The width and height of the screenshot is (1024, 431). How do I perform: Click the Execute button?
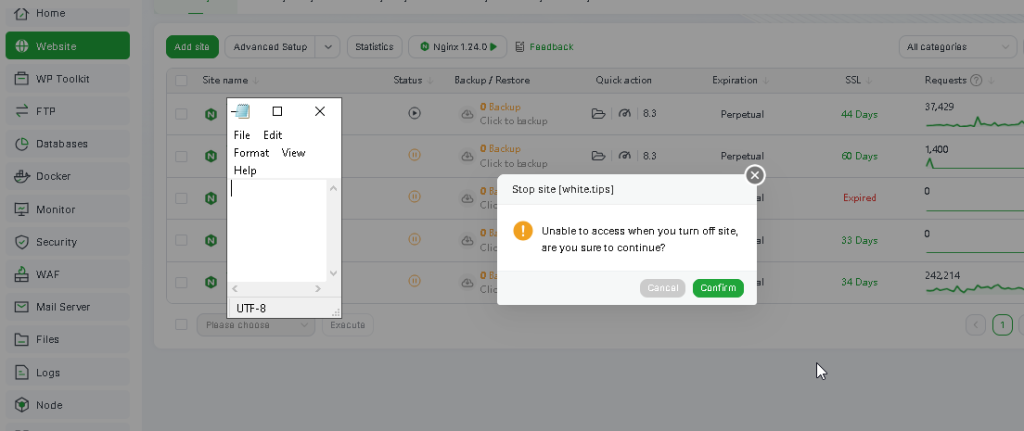pos(347,325)
